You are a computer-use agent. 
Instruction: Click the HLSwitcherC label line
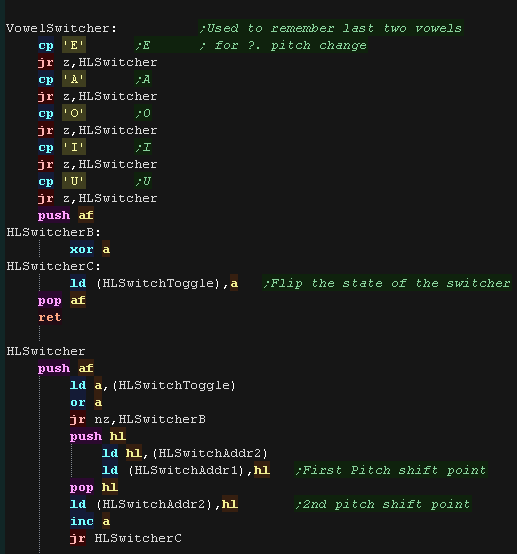click(54, 266)
